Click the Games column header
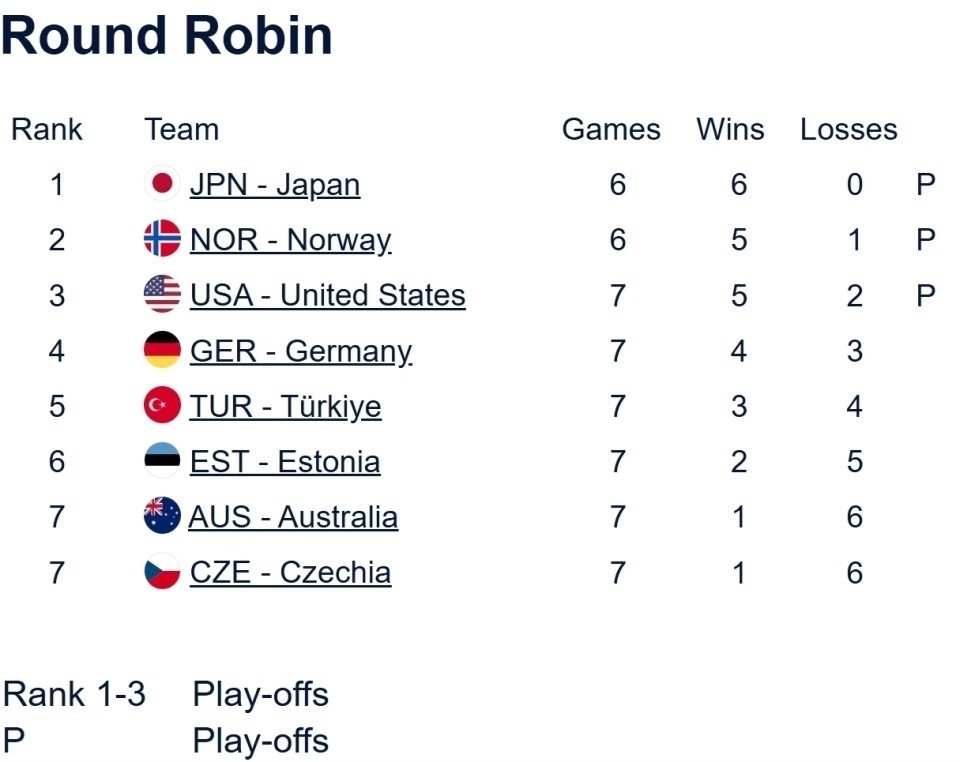This screenshot has width=960, height=762. (611, 130)
